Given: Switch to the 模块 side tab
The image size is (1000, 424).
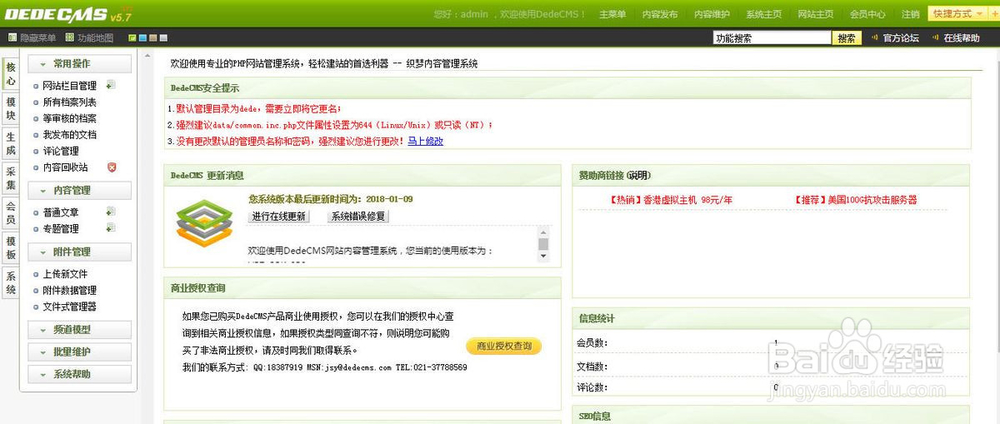Looking at the screenshot, I should [11, 108].
